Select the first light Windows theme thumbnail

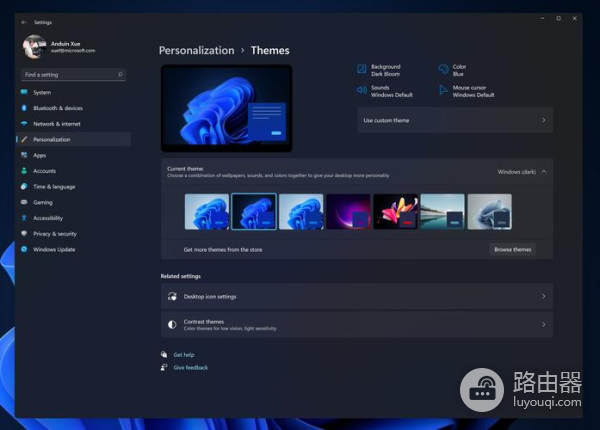206,212
